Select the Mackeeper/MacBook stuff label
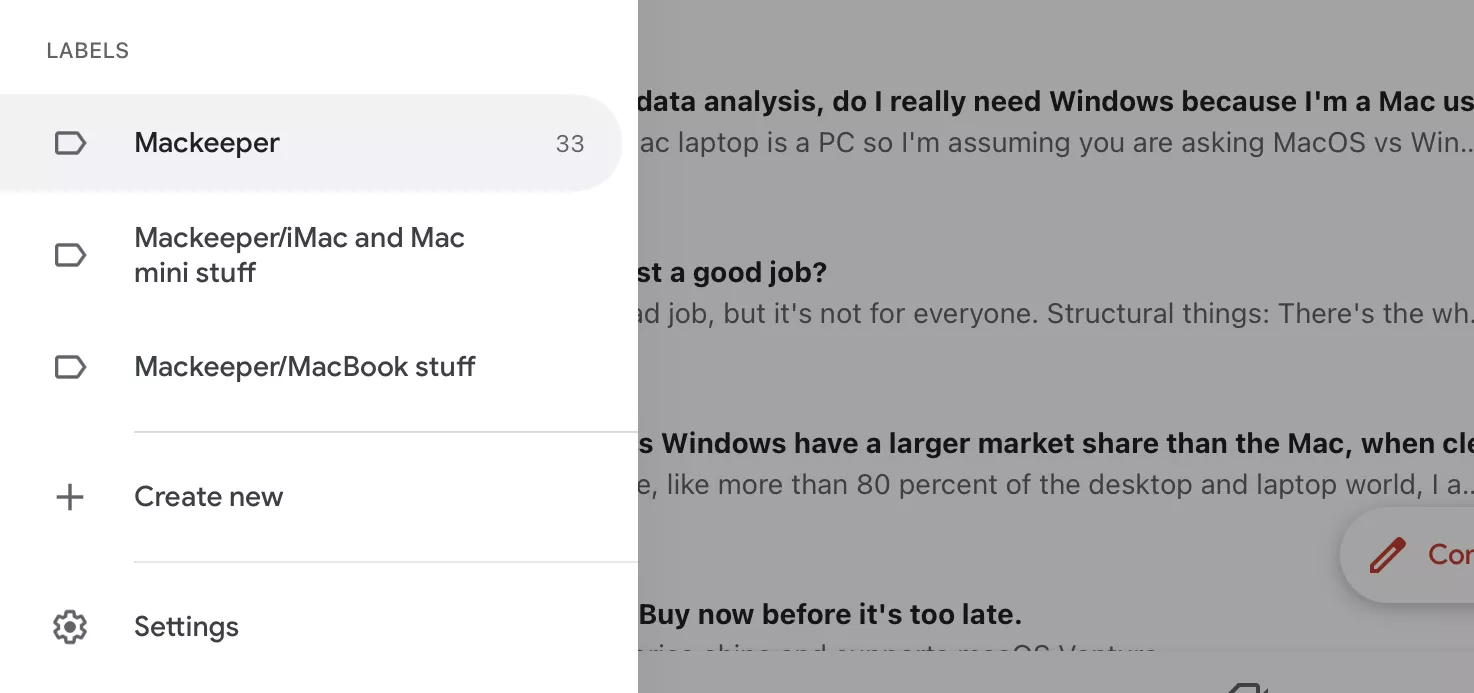 319,367
